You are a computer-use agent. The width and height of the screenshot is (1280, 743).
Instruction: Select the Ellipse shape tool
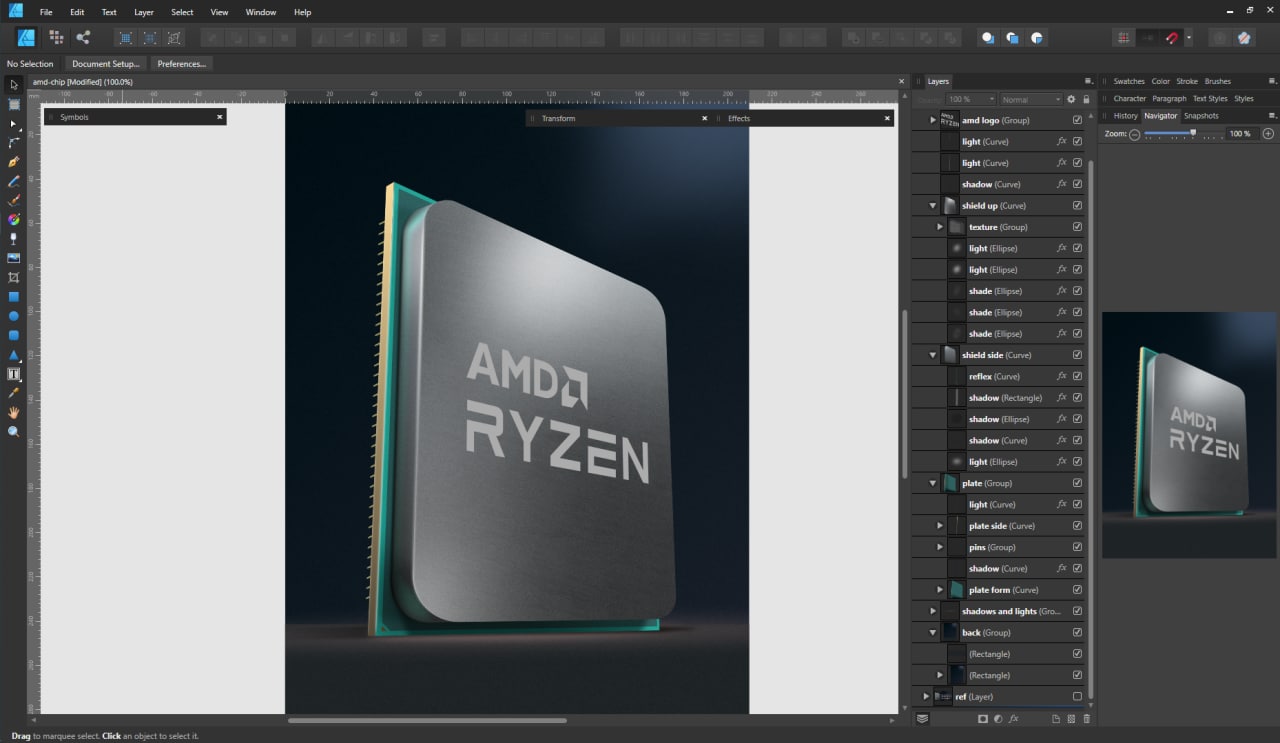click(14, 316)
